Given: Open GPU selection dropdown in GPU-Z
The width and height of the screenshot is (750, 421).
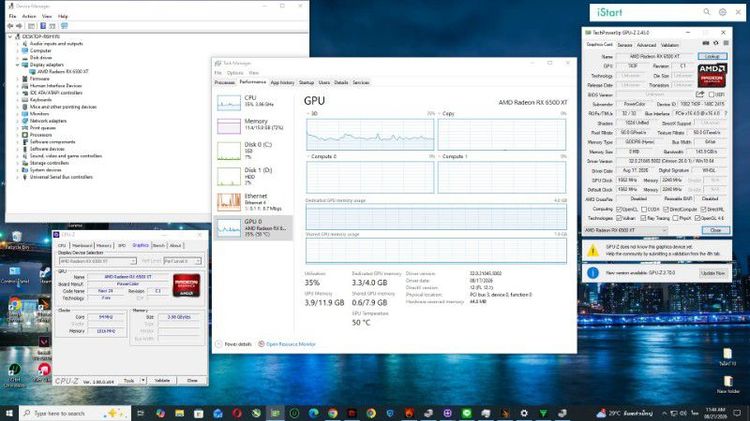Looking at the screenshot, I should (x=626, y=230).
